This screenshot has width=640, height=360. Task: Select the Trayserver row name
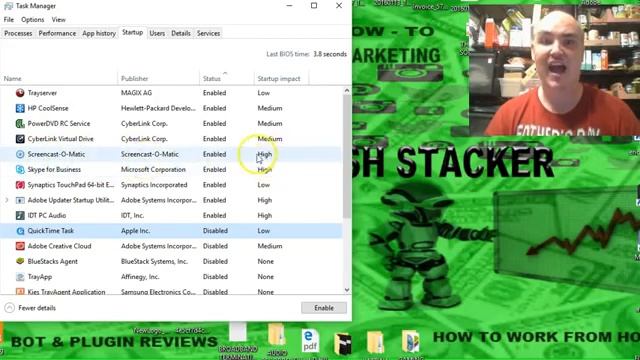coord(42,93)
